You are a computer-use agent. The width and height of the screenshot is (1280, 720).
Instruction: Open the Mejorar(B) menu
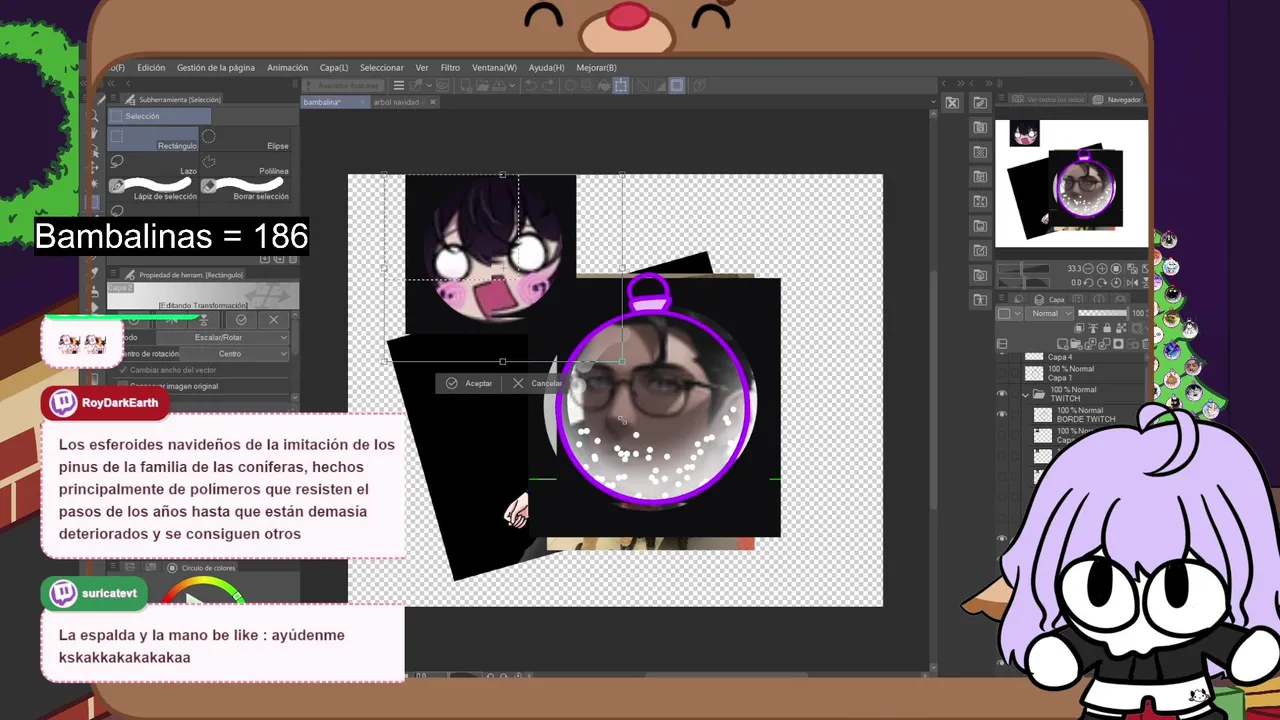tap(597, 68)
